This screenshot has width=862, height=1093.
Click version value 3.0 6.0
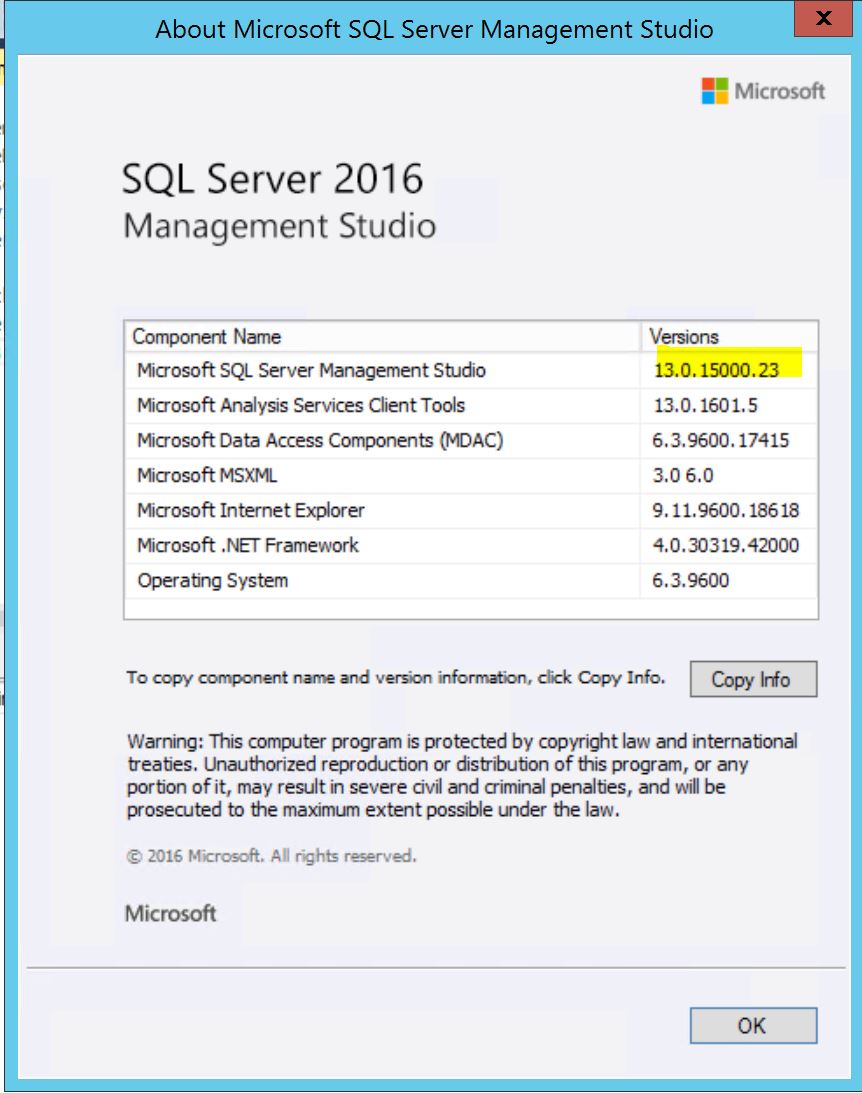[x=683, y=475]
